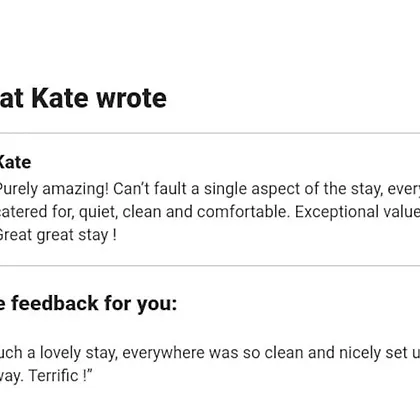
Task: Click the word "wrote" in the title
Action: 131,99
